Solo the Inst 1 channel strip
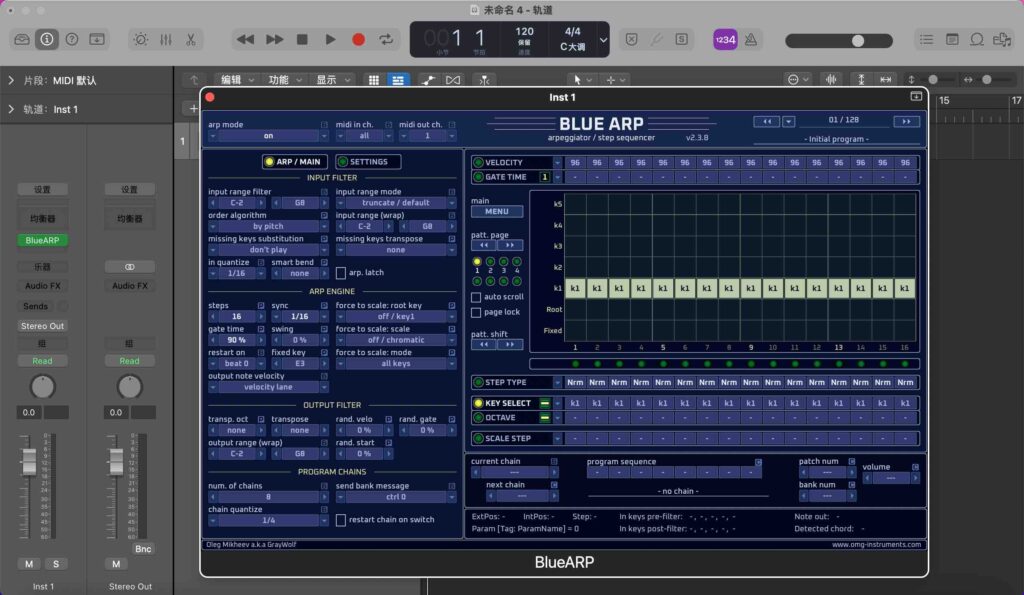The image size is (1024, 595). pyautogui.click(x=56, y=564)
